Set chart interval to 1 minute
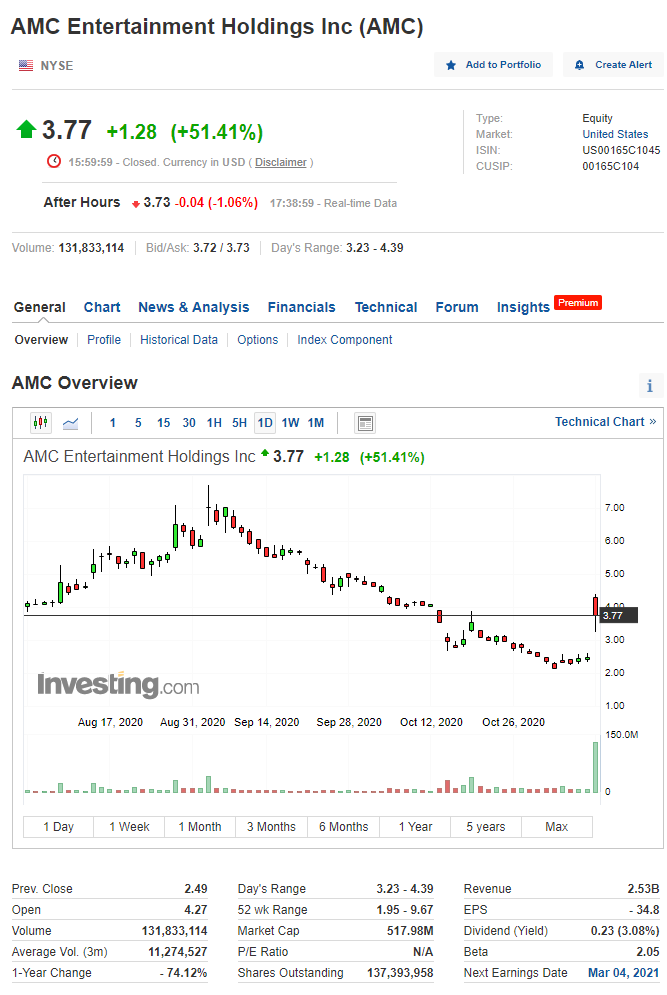 click(x=112, y=423)
